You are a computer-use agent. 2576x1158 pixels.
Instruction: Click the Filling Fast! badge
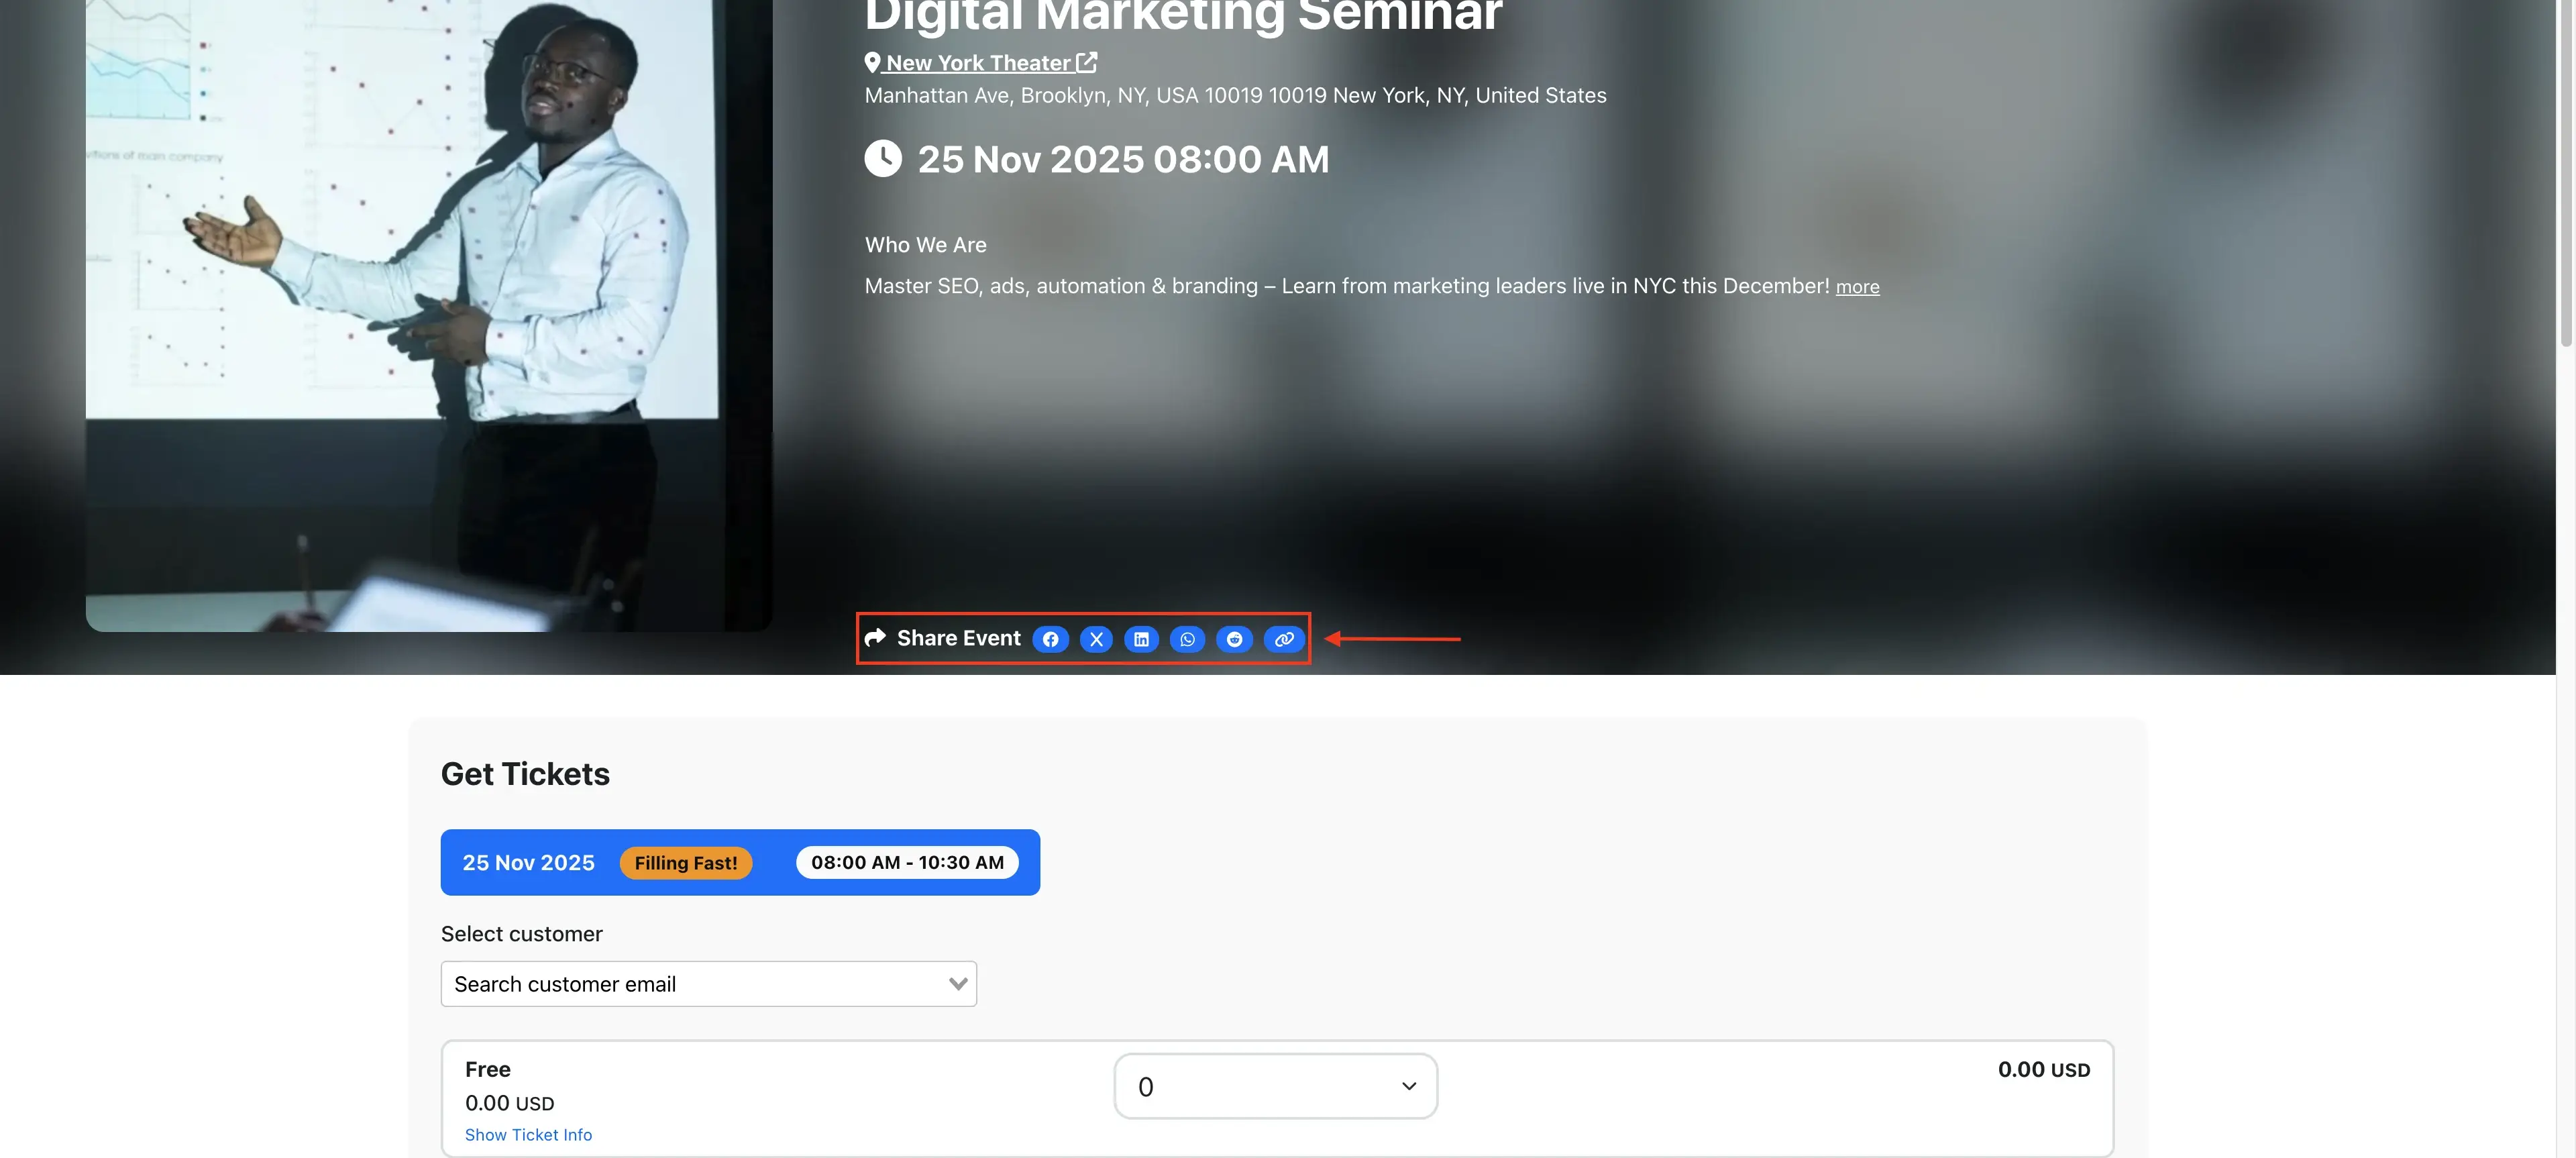pos(685,863)
